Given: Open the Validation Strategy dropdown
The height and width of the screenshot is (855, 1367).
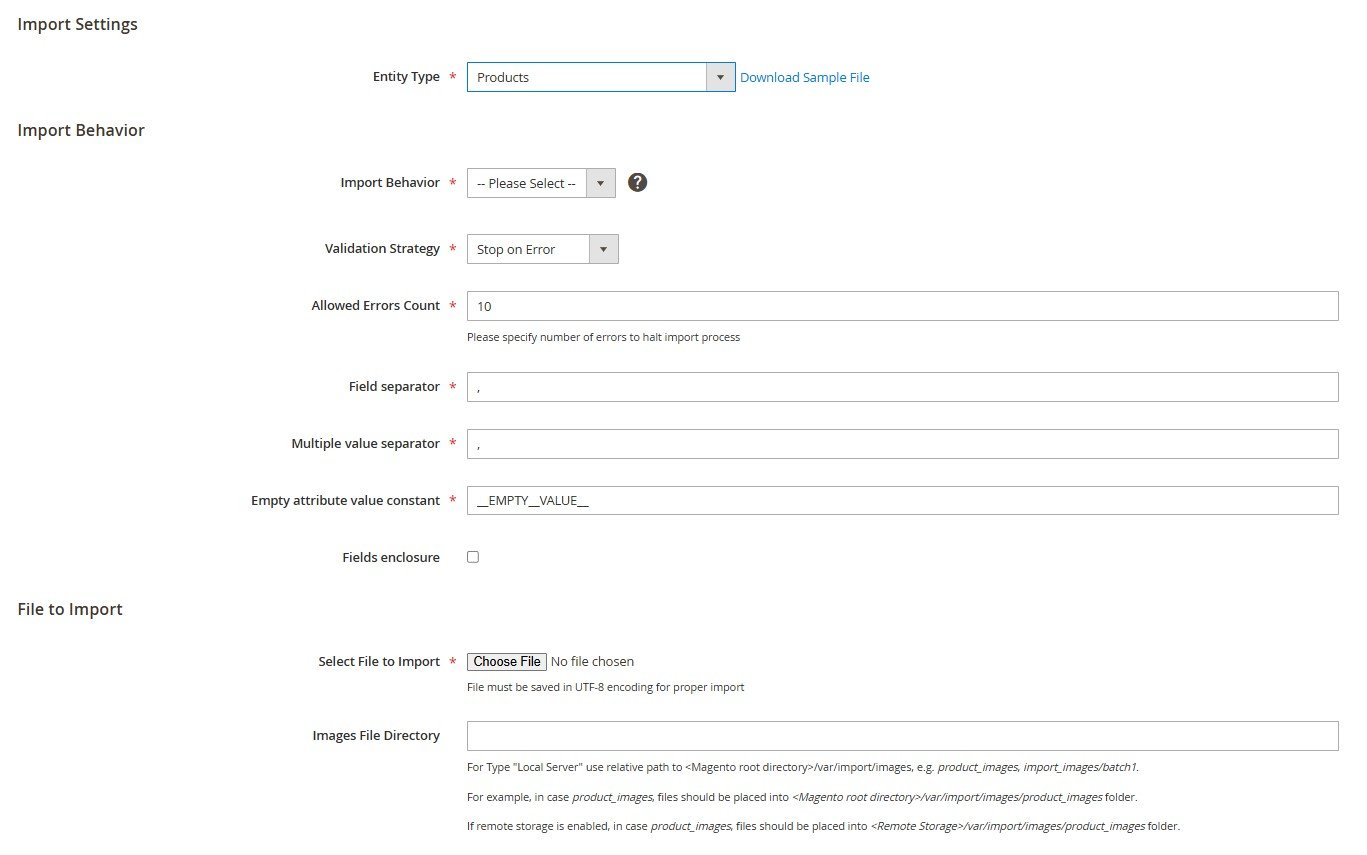Looking at the screenshot, I should (x=543, y=249).
